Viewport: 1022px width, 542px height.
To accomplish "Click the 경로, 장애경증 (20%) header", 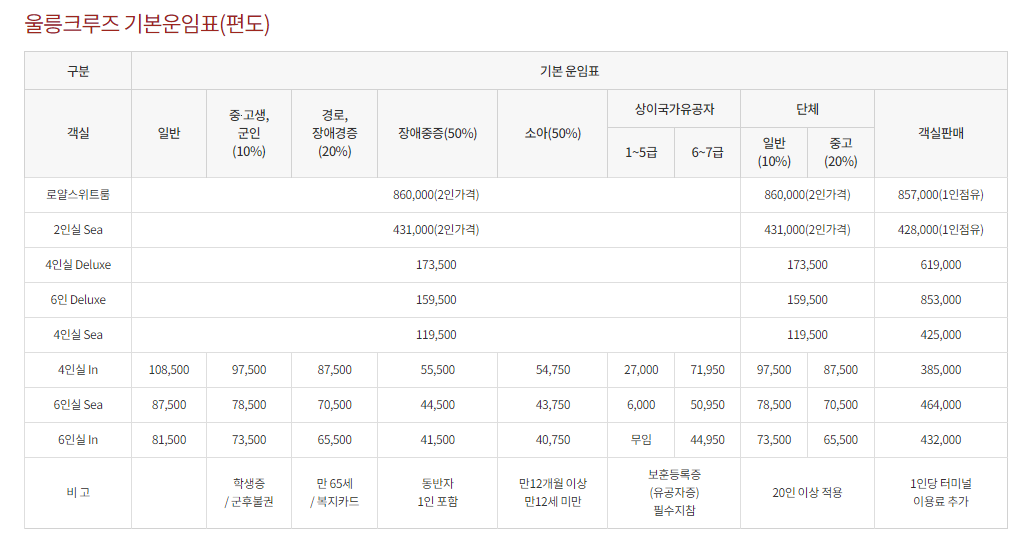I will [x=334, y=133].
